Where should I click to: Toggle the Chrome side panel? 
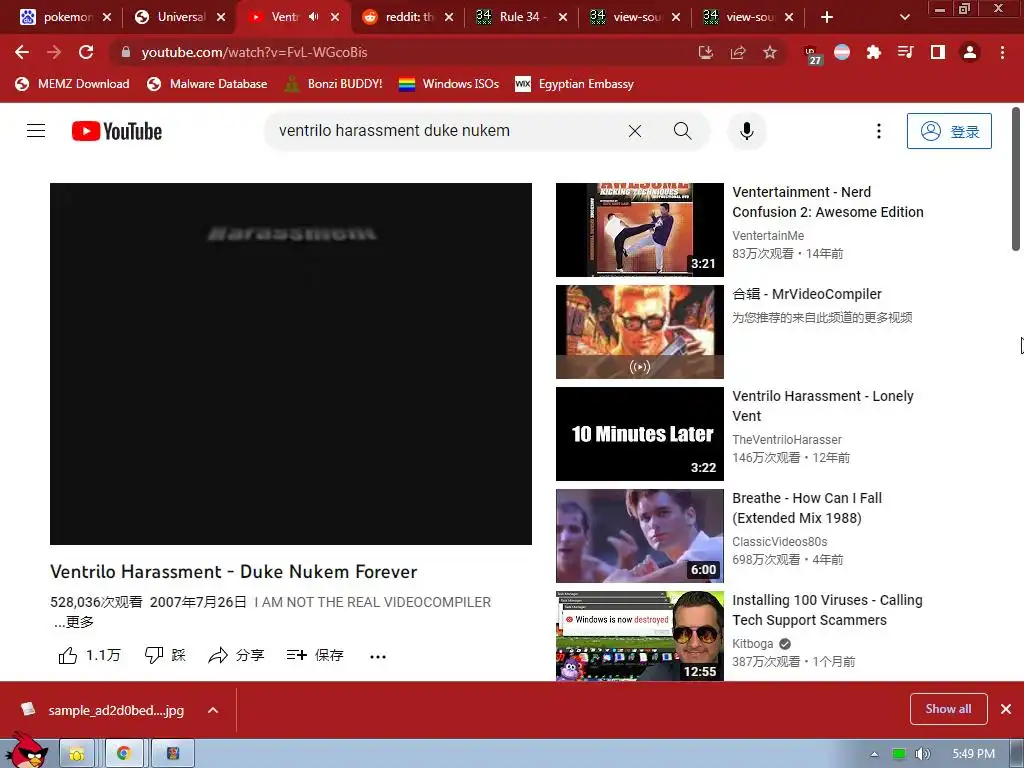point(938,52)
